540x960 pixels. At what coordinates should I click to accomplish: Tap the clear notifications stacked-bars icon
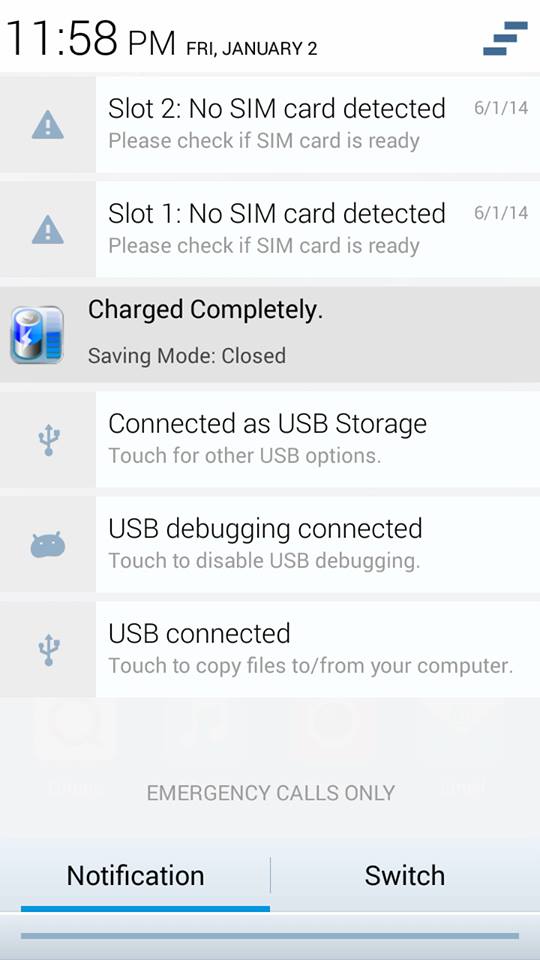pyautogui.click(x=505, y=38)
